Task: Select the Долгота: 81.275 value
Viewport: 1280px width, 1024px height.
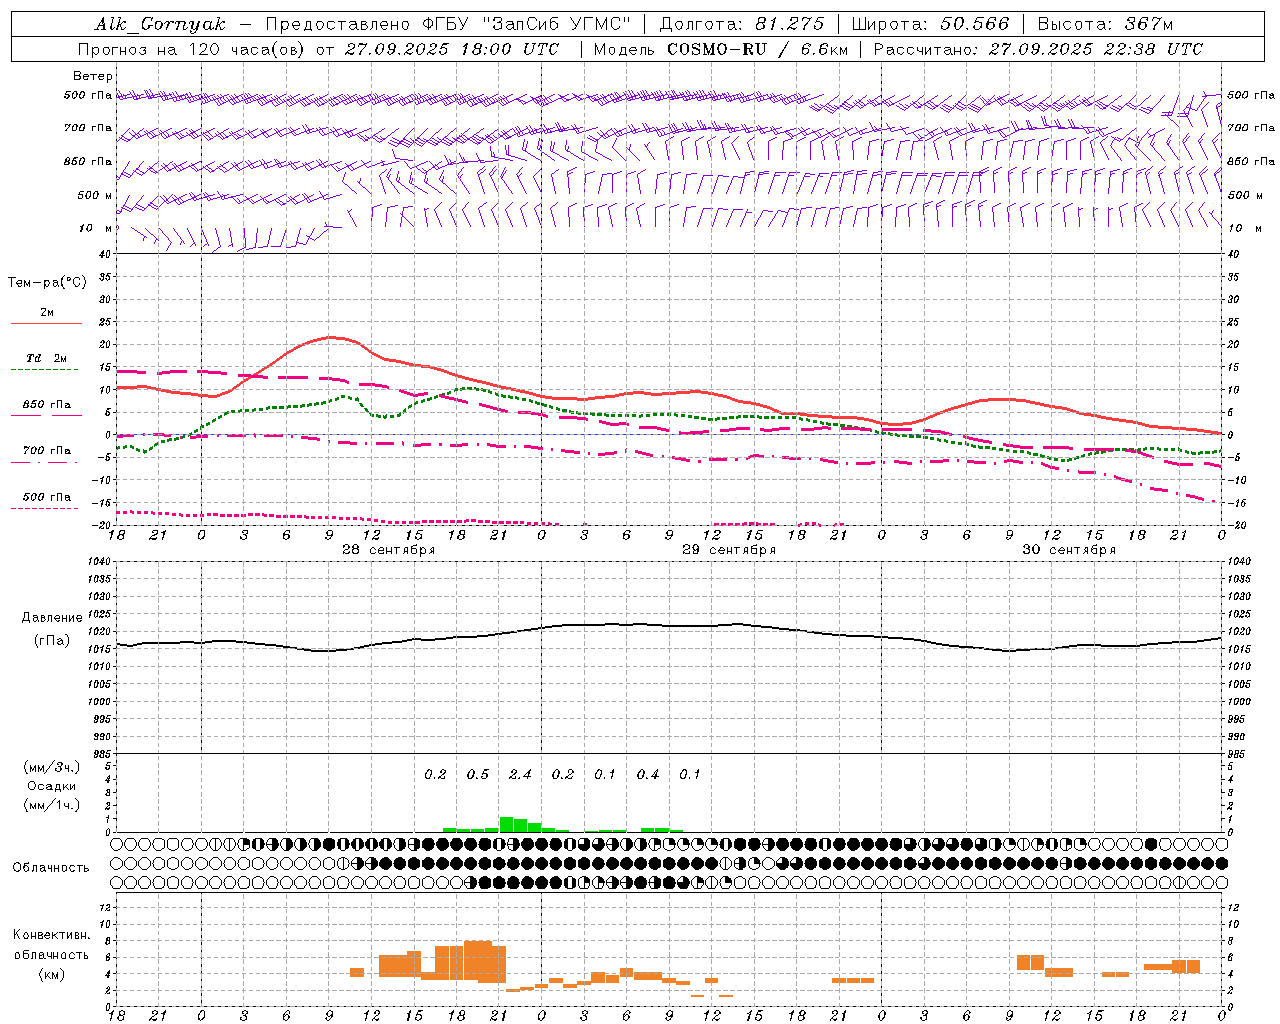Action: 742,24
